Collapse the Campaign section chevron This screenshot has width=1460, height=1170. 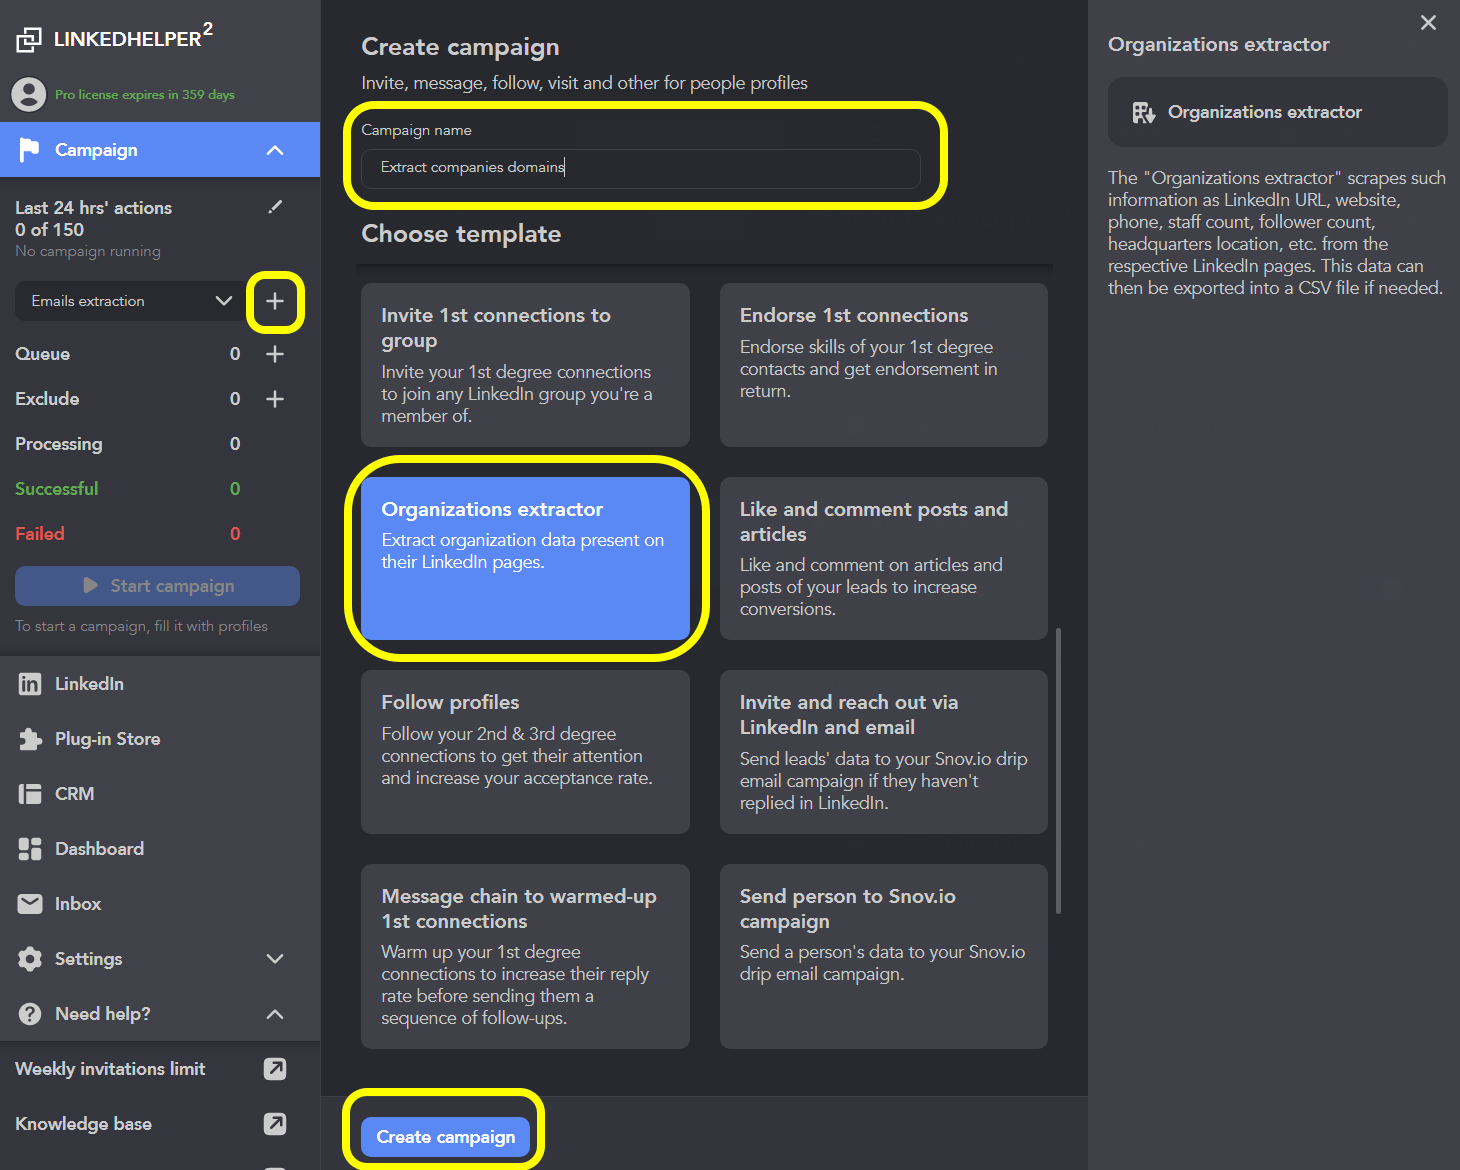point(275,150)
